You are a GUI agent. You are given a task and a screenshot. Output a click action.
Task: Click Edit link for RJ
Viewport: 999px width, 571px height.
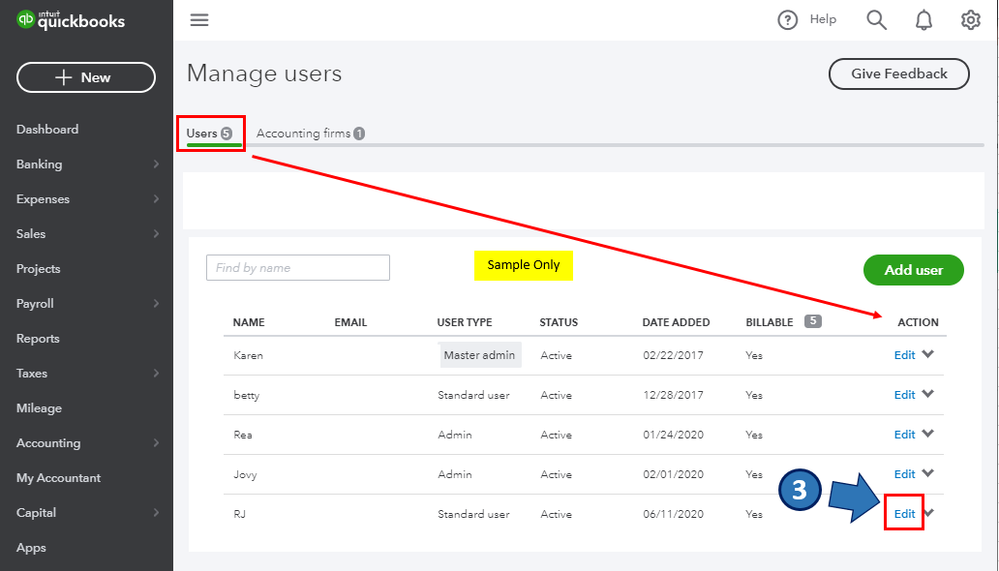(904, 514)
